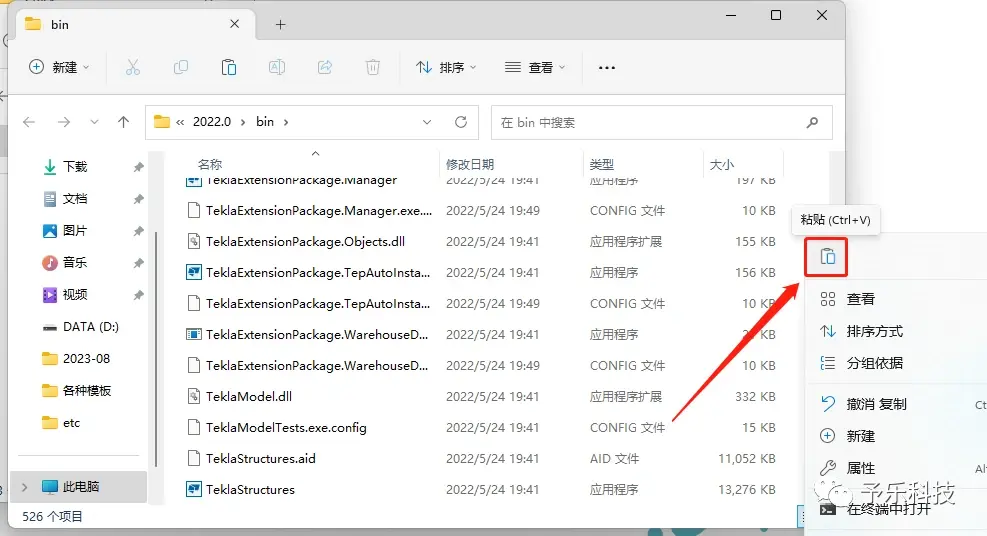Go forward with the right arrow
Viewport: 987px width, 536px height.
(x=64, y=122)
